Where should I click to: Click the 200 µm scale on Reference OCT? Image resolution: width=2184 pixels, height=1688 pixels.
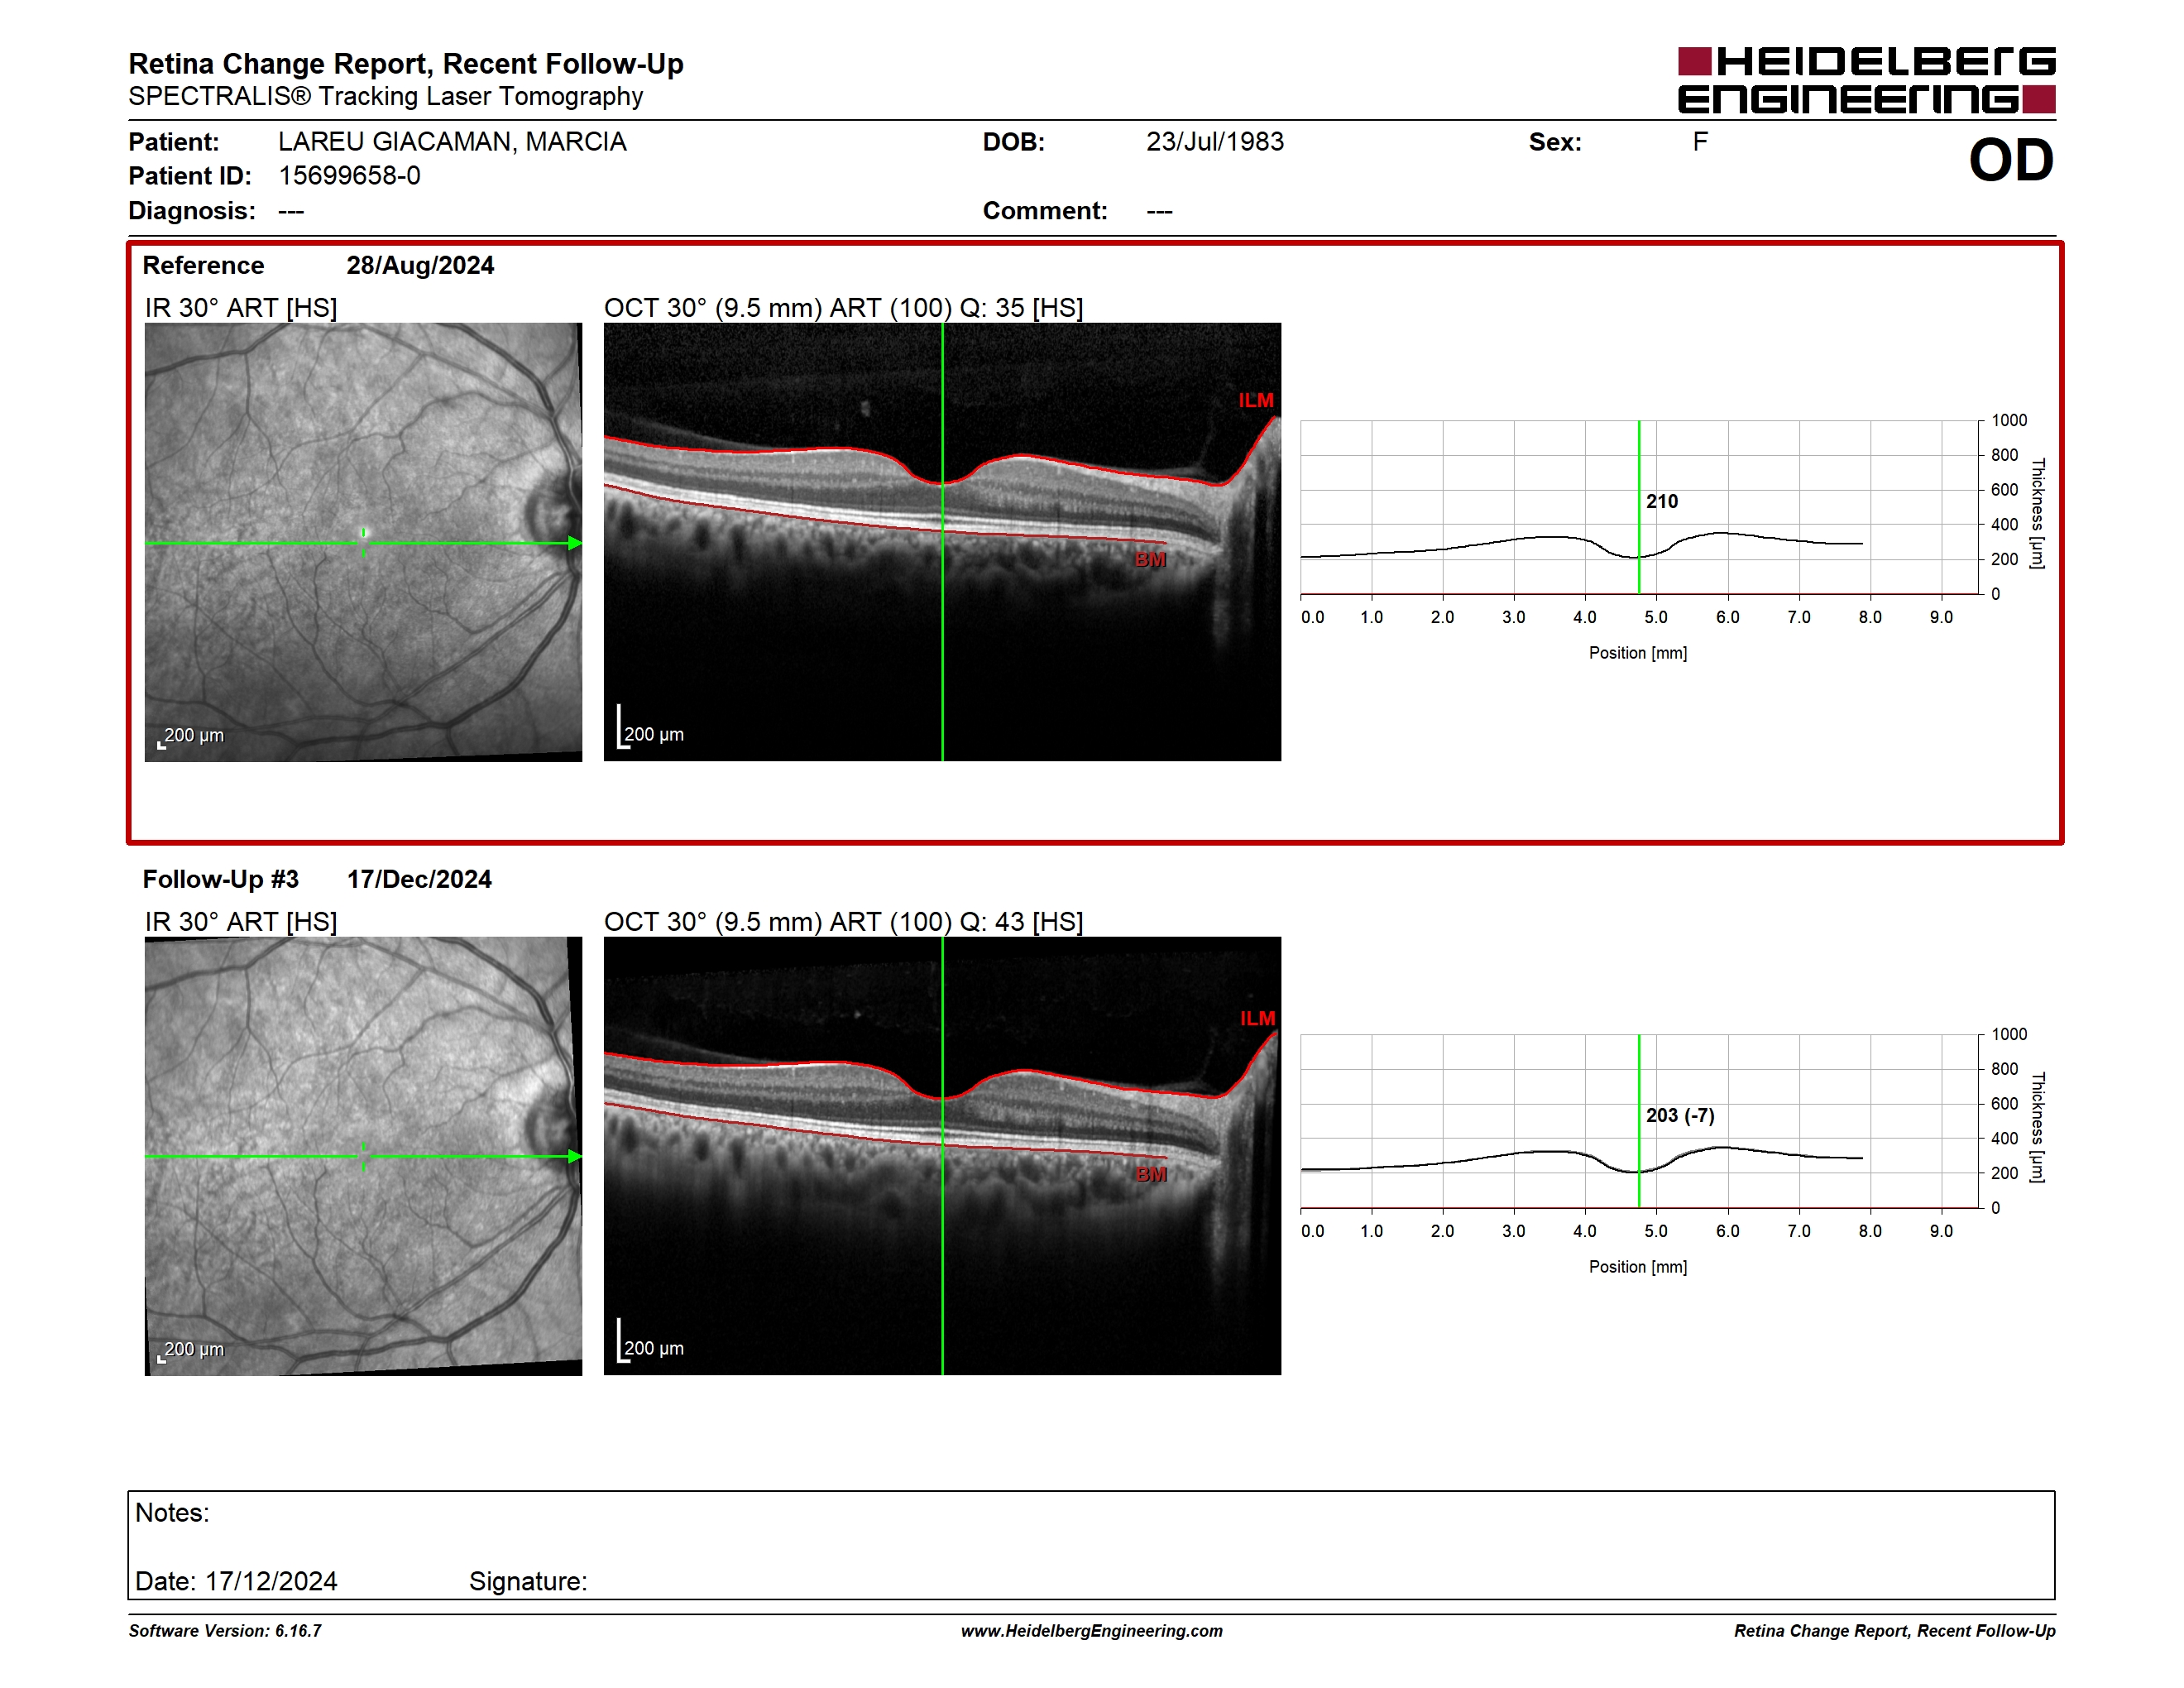(x=650, y=729)
